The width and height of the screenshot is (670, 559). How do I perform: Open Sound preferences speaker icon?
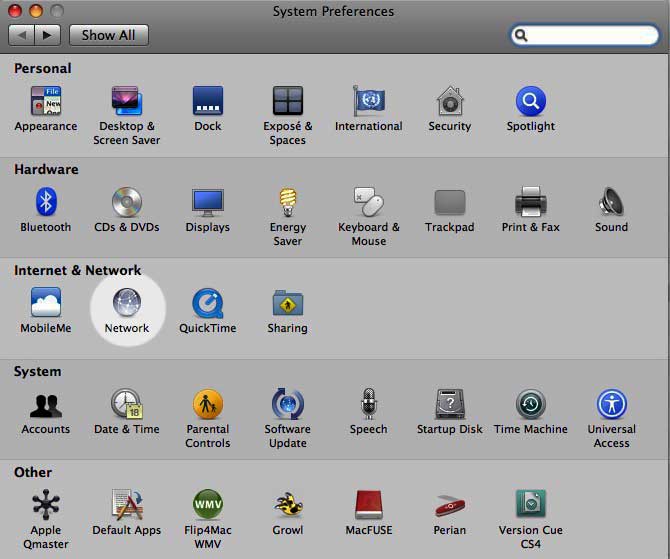point(611,202)
